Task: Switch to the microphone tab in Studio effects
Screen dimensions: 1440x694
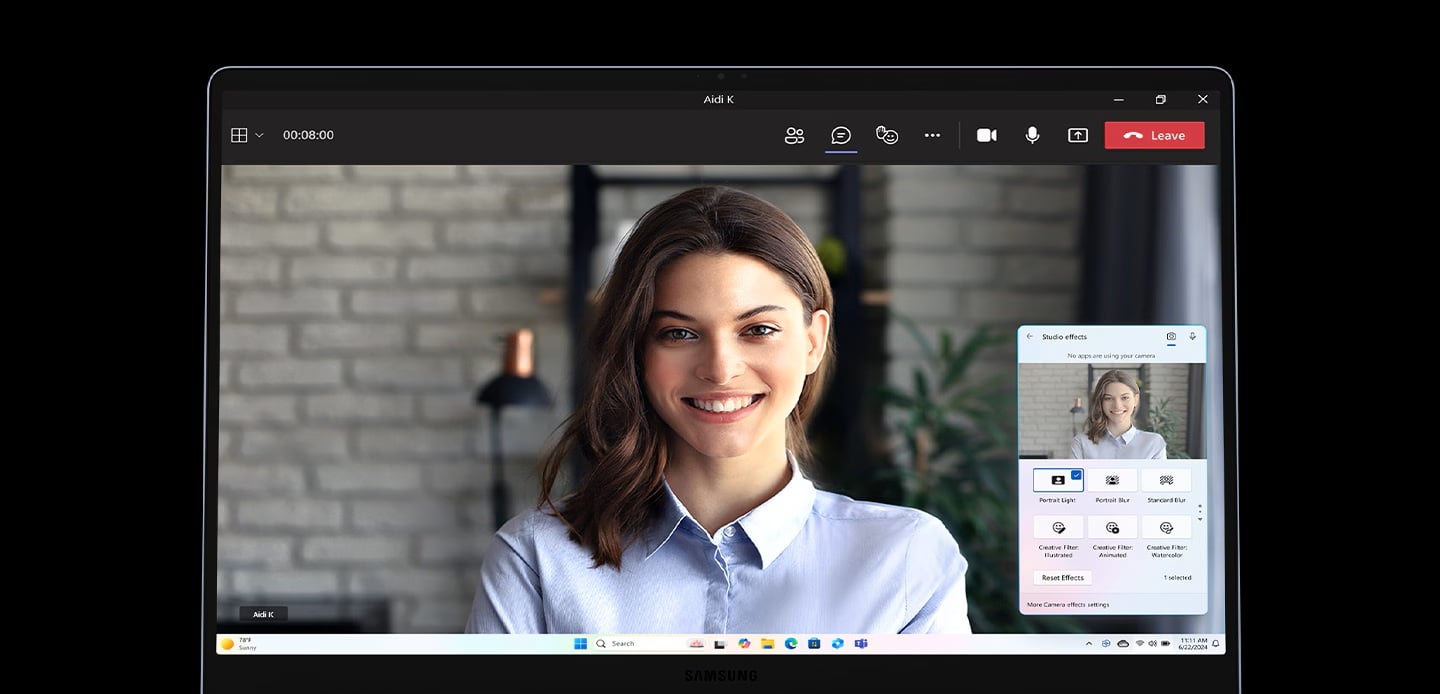Action: tap(1192, 337)
